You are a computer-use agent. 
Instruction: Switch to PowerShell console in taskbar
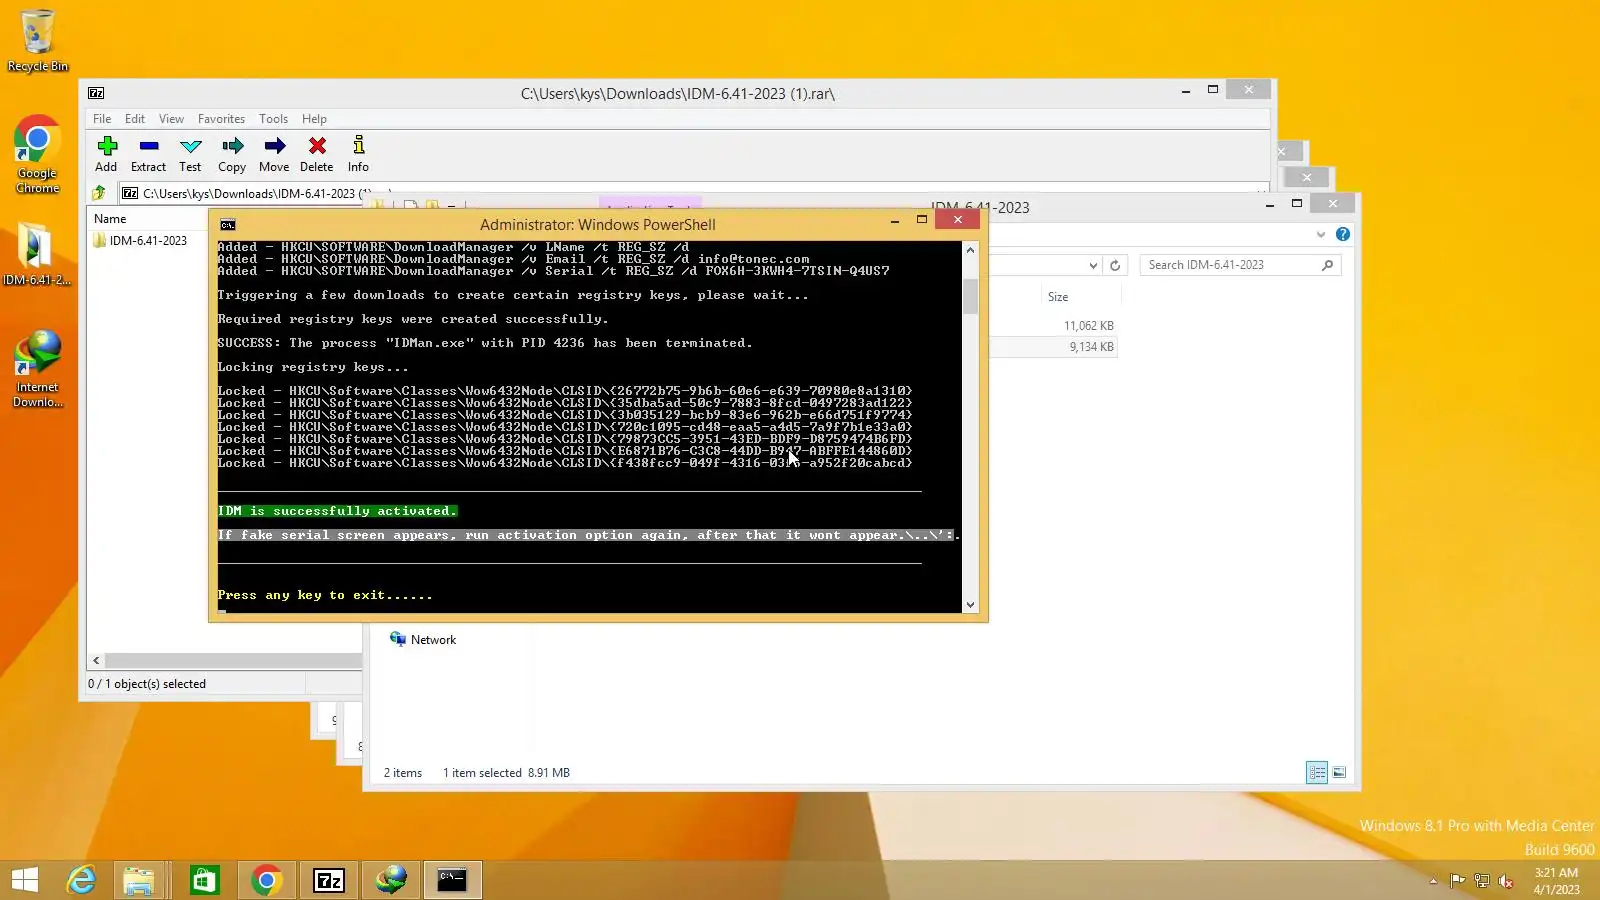point(452,880)
